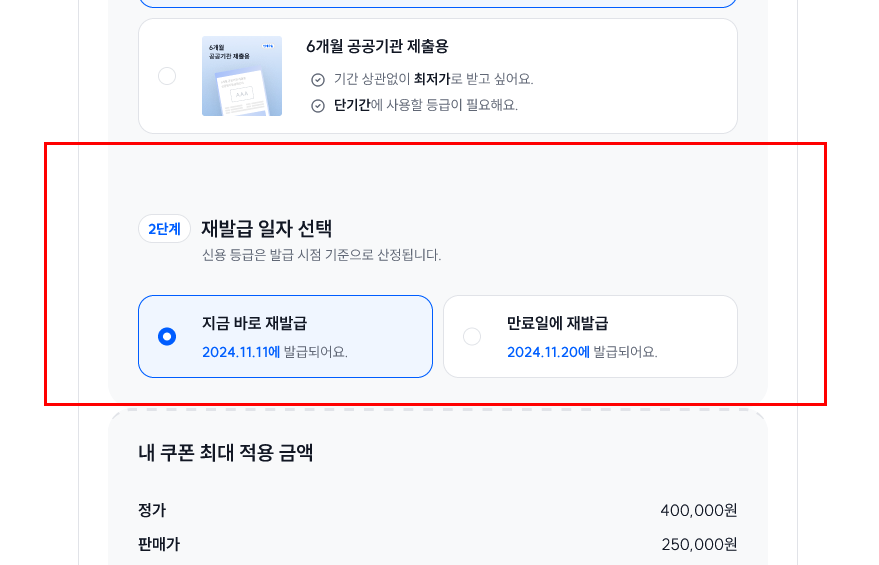
Task: Click the 6개월 공공기관 제출용 product thumbnail
Action: 242,76
